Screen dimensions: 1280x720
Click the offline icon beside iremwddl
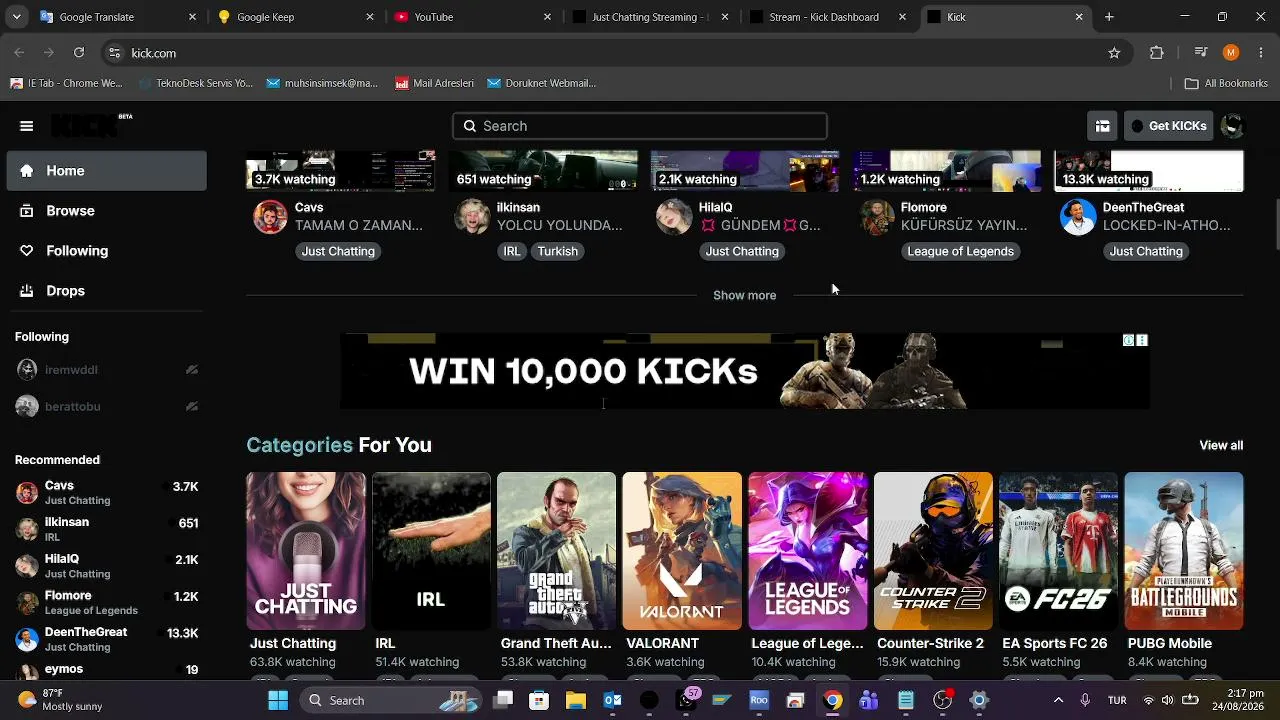pos(192,370)
